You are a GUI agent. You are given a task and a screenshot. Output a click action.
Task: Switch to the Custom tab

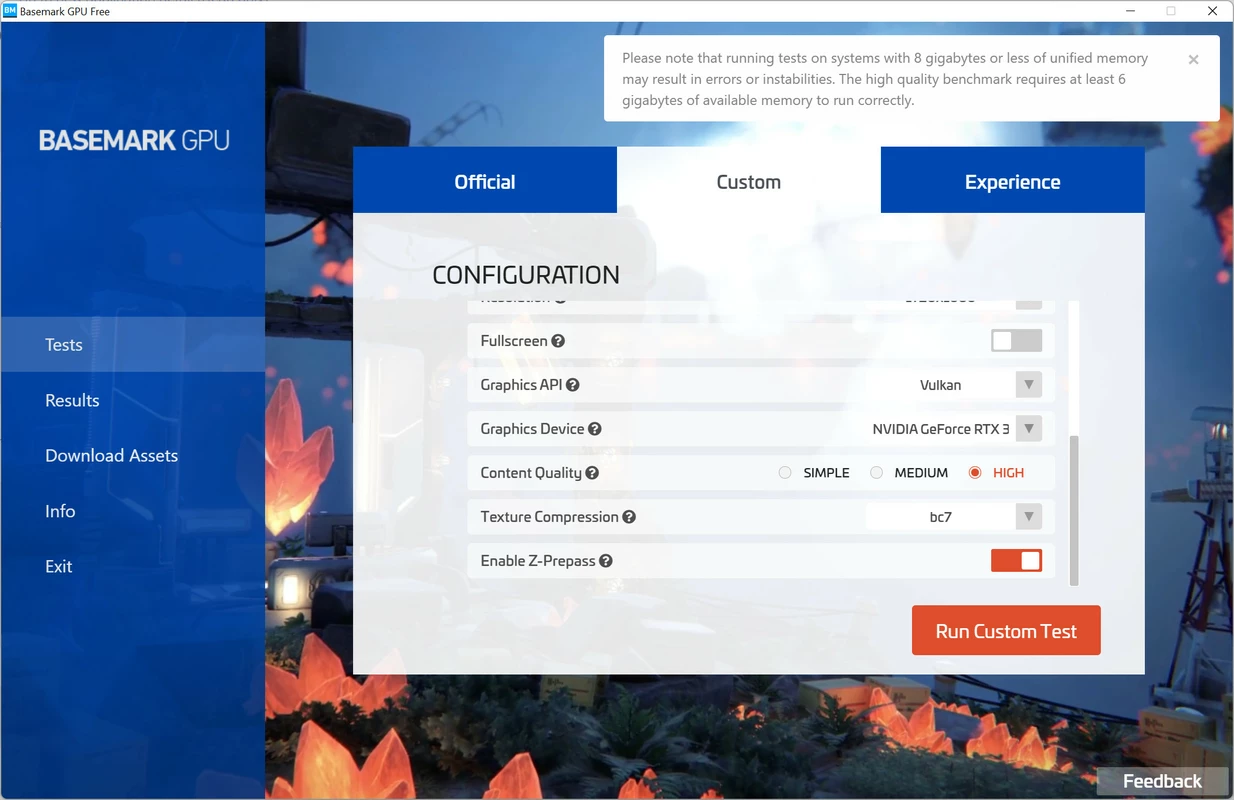coord(749,181)
